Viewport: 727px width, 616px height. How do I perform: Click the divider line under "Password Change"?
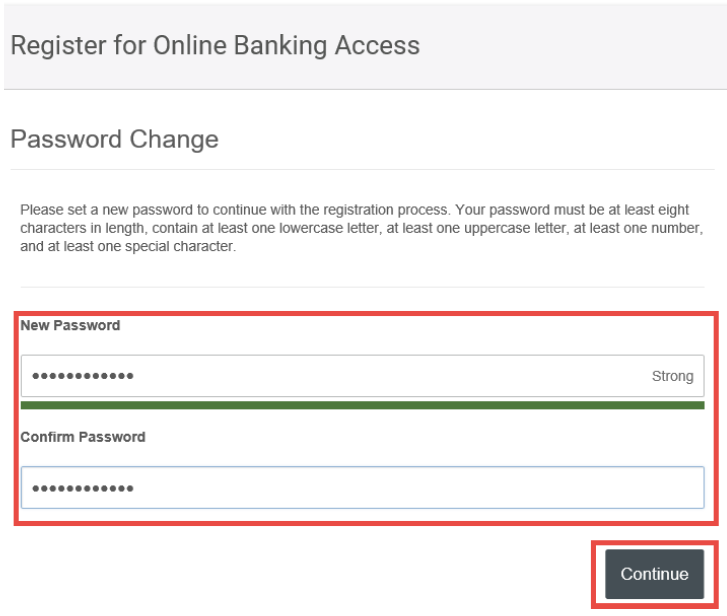(362, 169)
